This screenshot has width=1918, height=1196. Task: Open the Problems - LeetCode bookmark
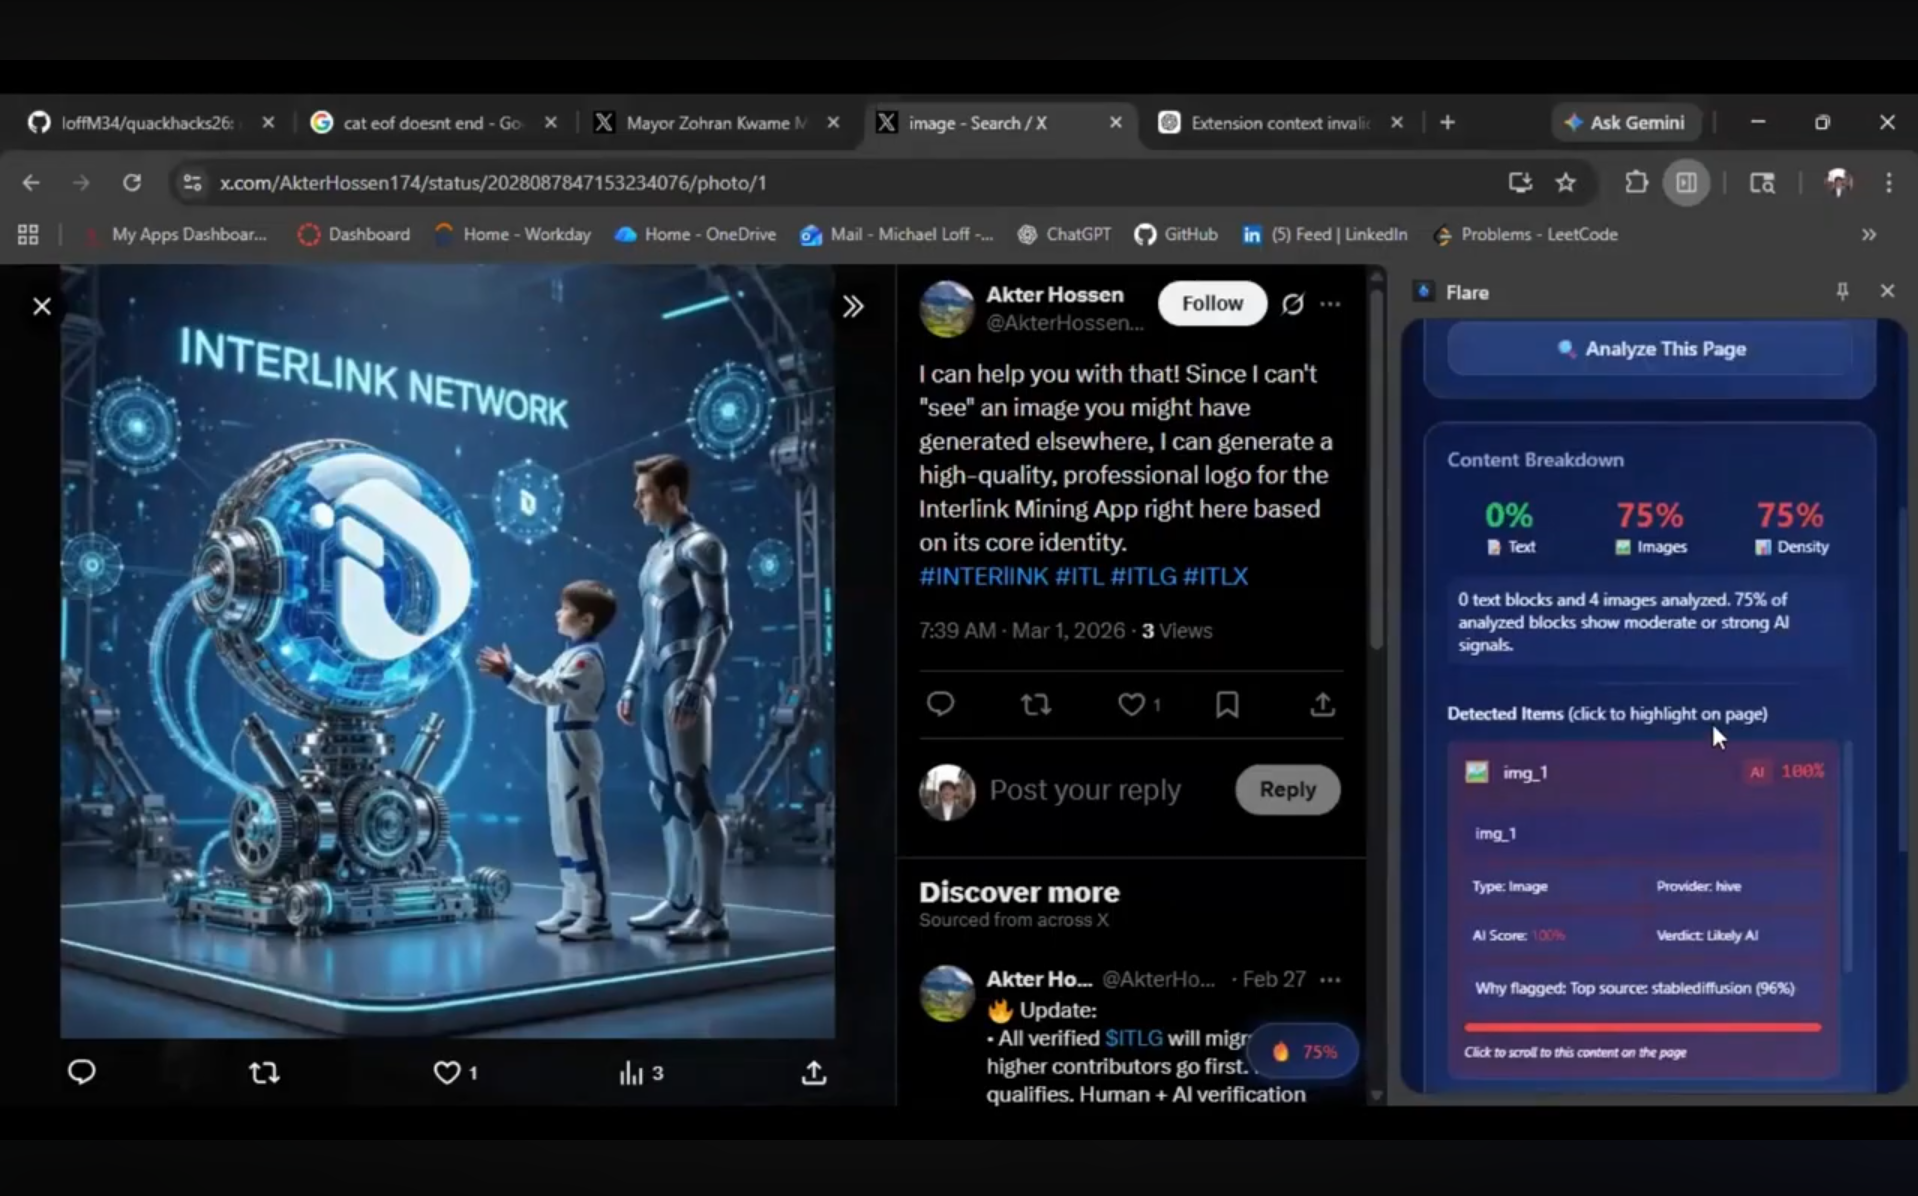(x=1526, y=235)
